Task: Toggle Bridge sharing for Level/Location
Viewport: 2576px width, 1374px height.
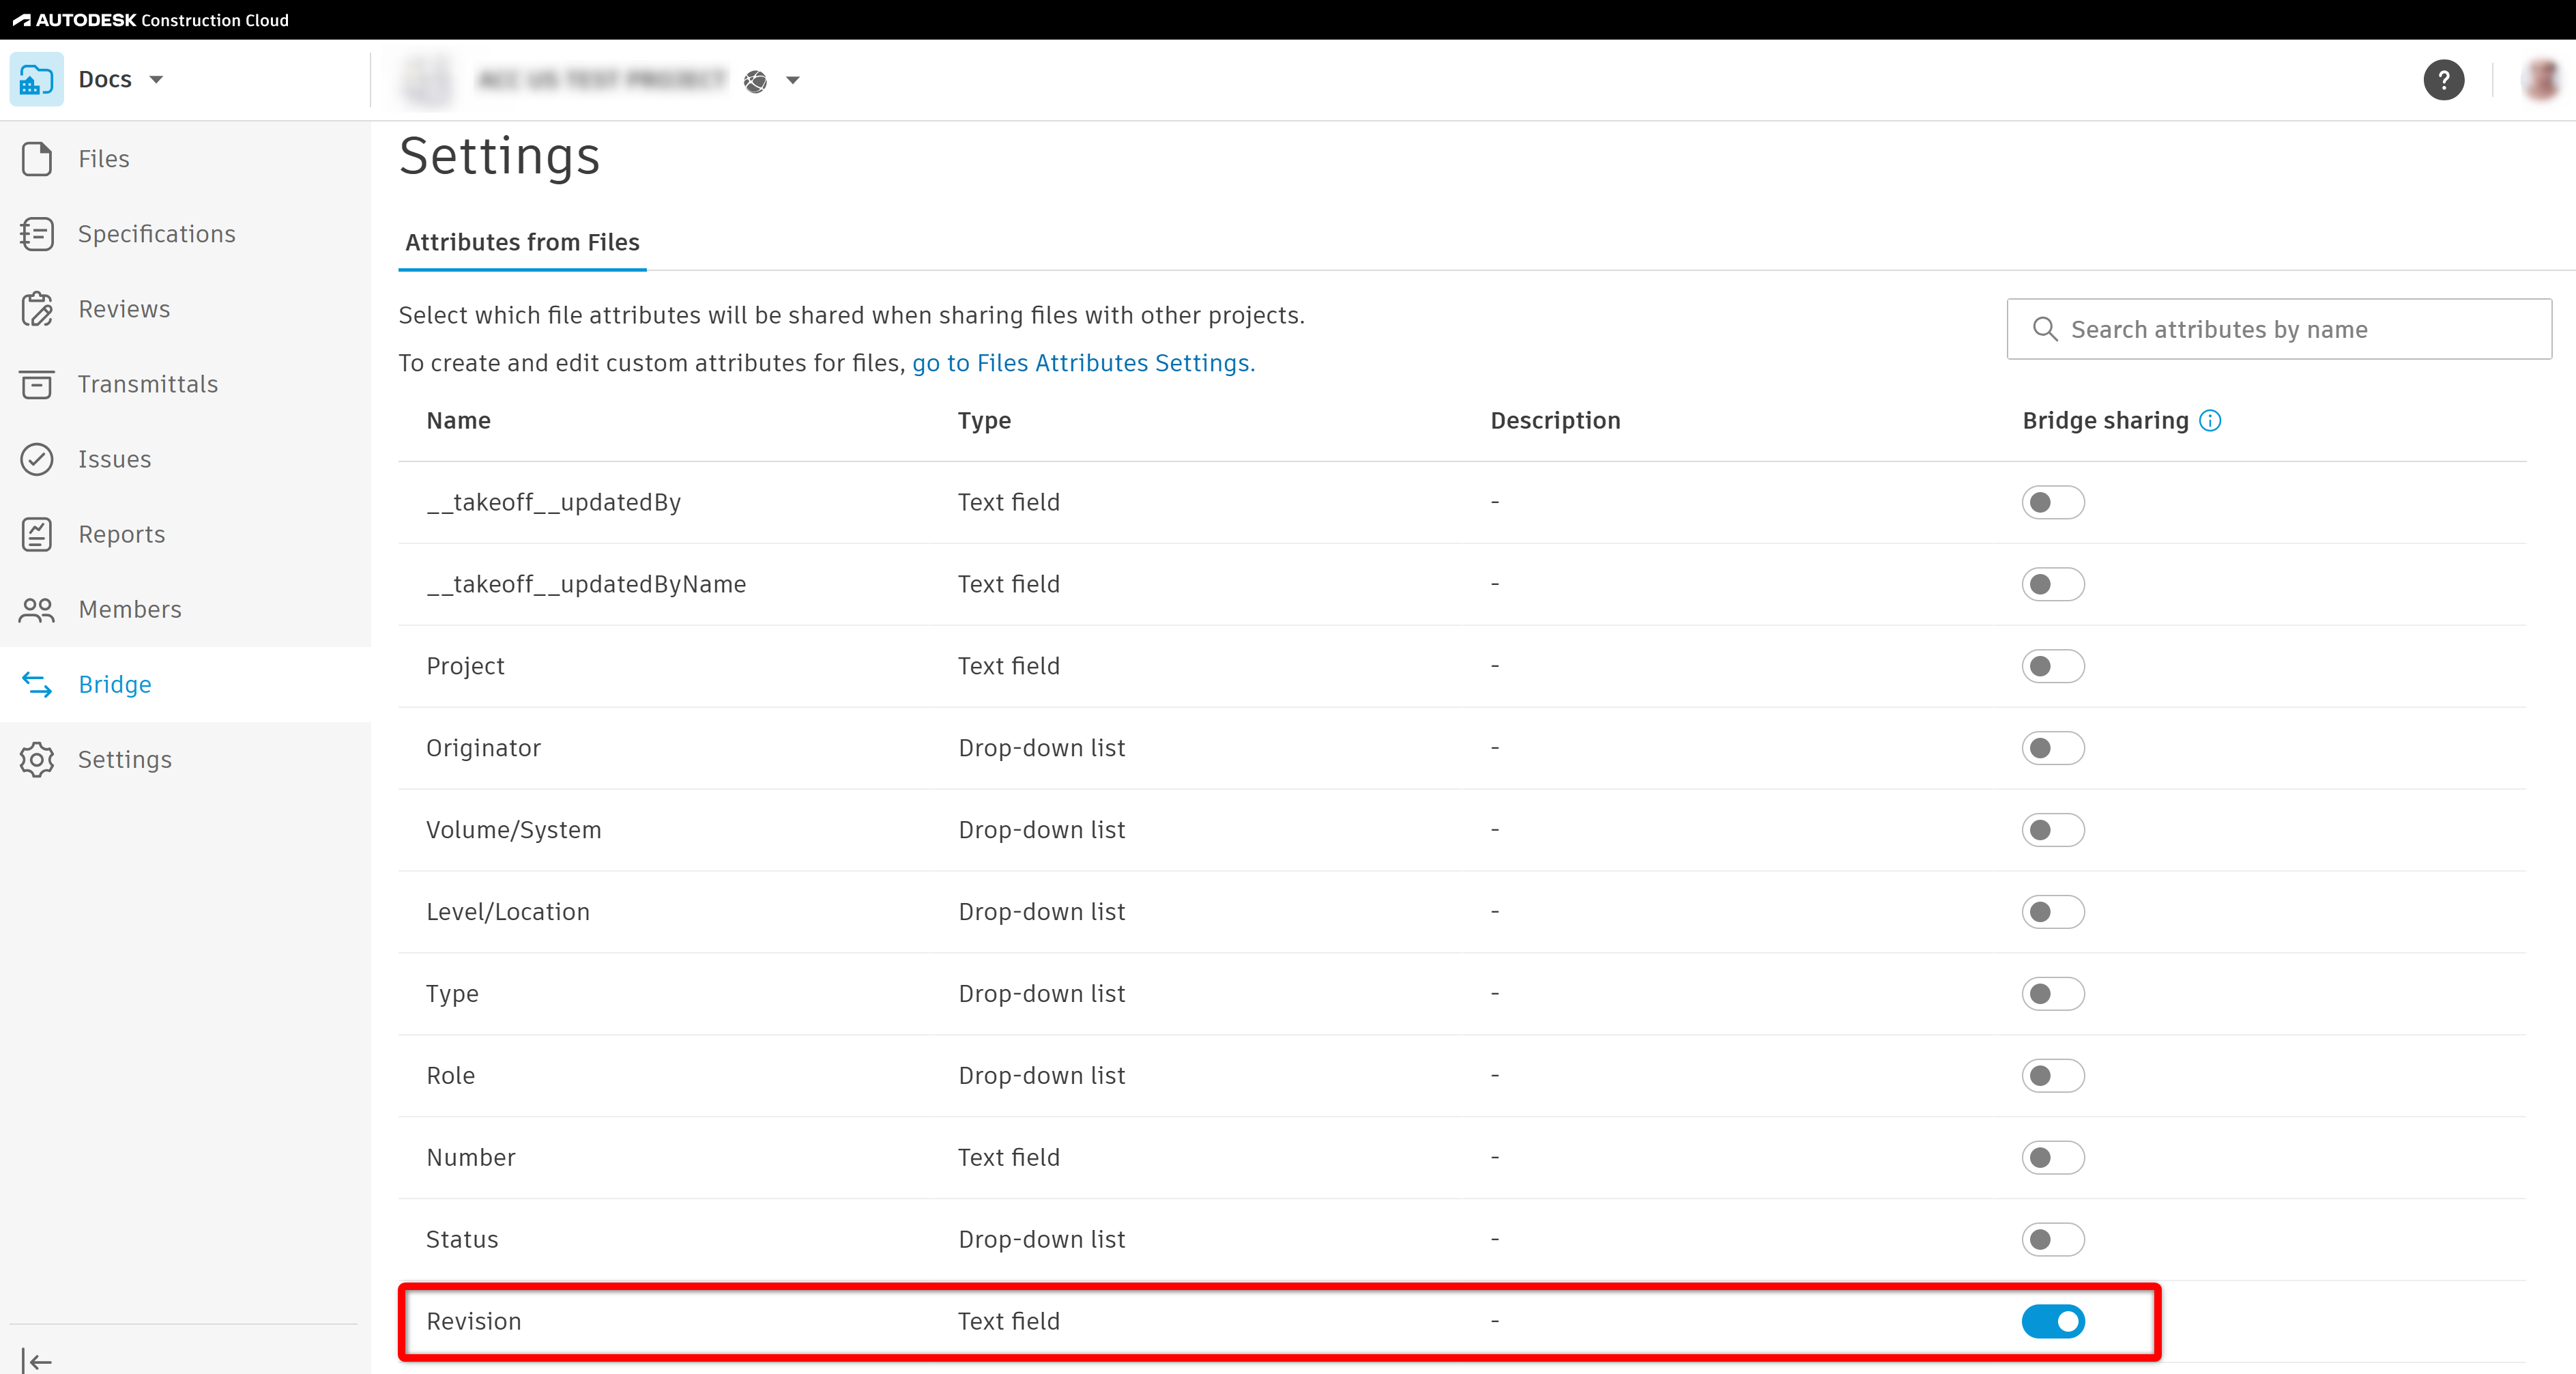Action: (x=2053, y=912)
